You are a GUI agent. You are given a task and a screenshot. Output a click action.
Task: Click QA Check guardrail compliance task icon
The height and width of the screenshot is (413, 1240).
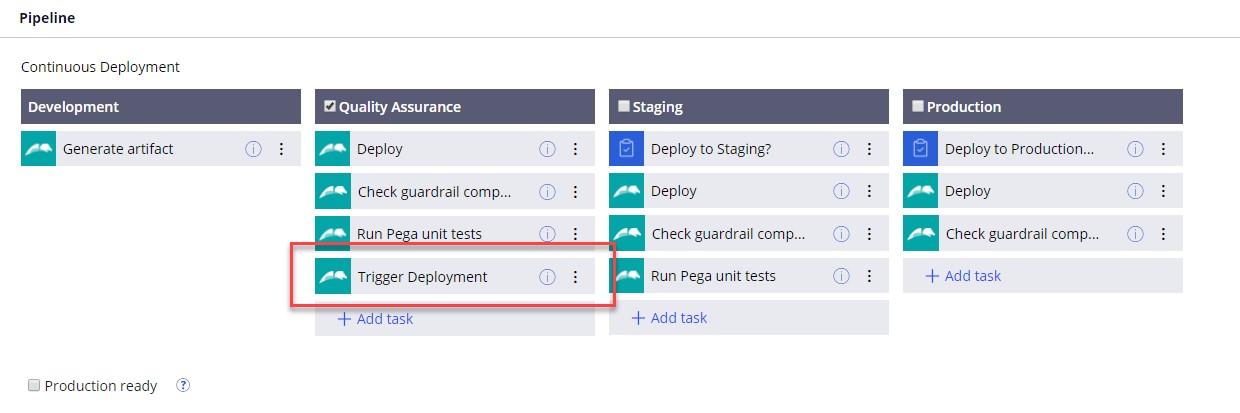point(332,191)
